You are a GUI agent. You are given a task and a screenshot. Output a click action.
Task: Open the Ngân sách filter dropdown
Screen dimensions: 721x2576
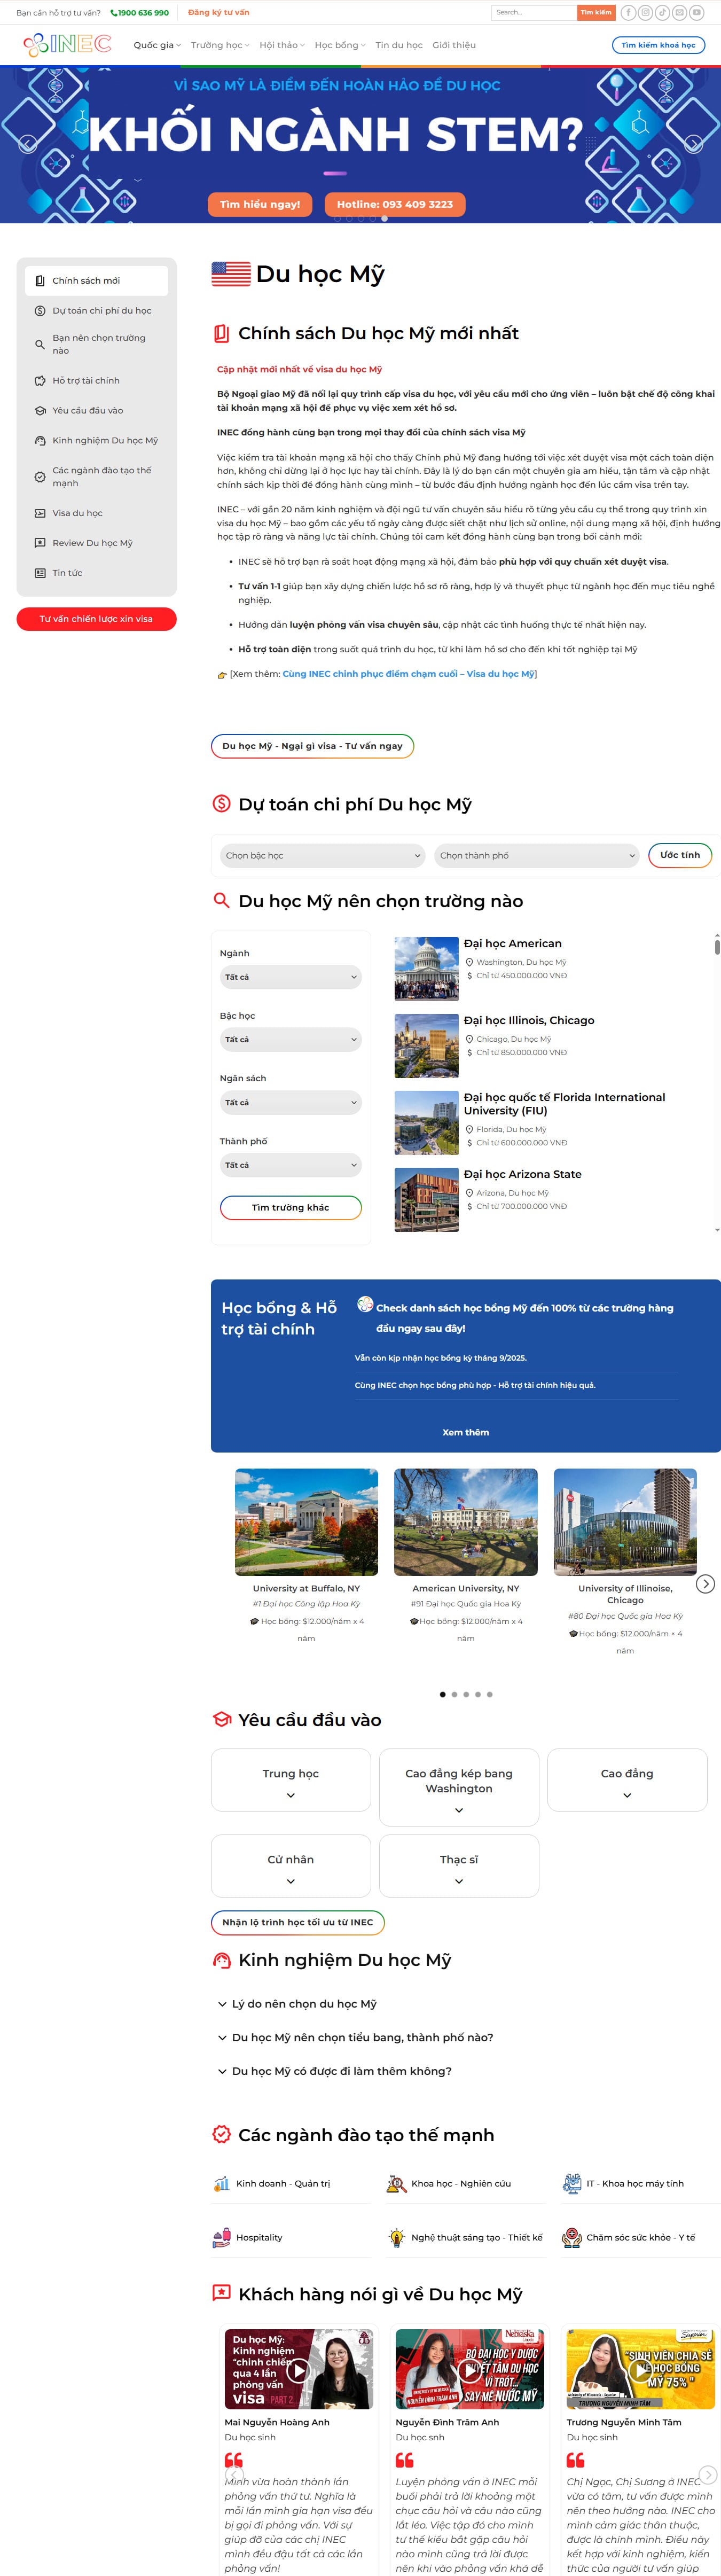click(x=290, y=1103)
